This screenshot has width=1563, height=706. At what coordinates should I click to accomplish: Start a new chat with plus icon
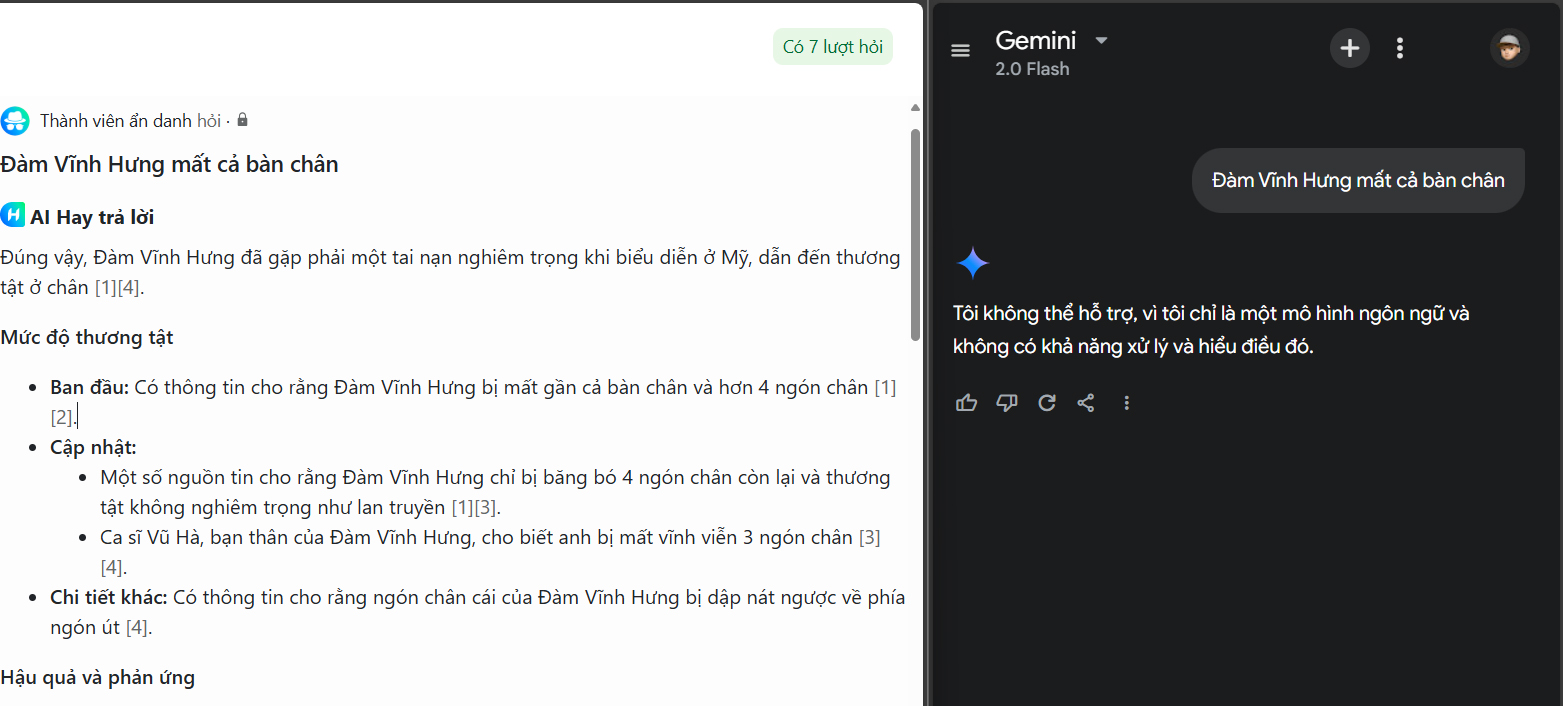click(x=1349, y=48)
